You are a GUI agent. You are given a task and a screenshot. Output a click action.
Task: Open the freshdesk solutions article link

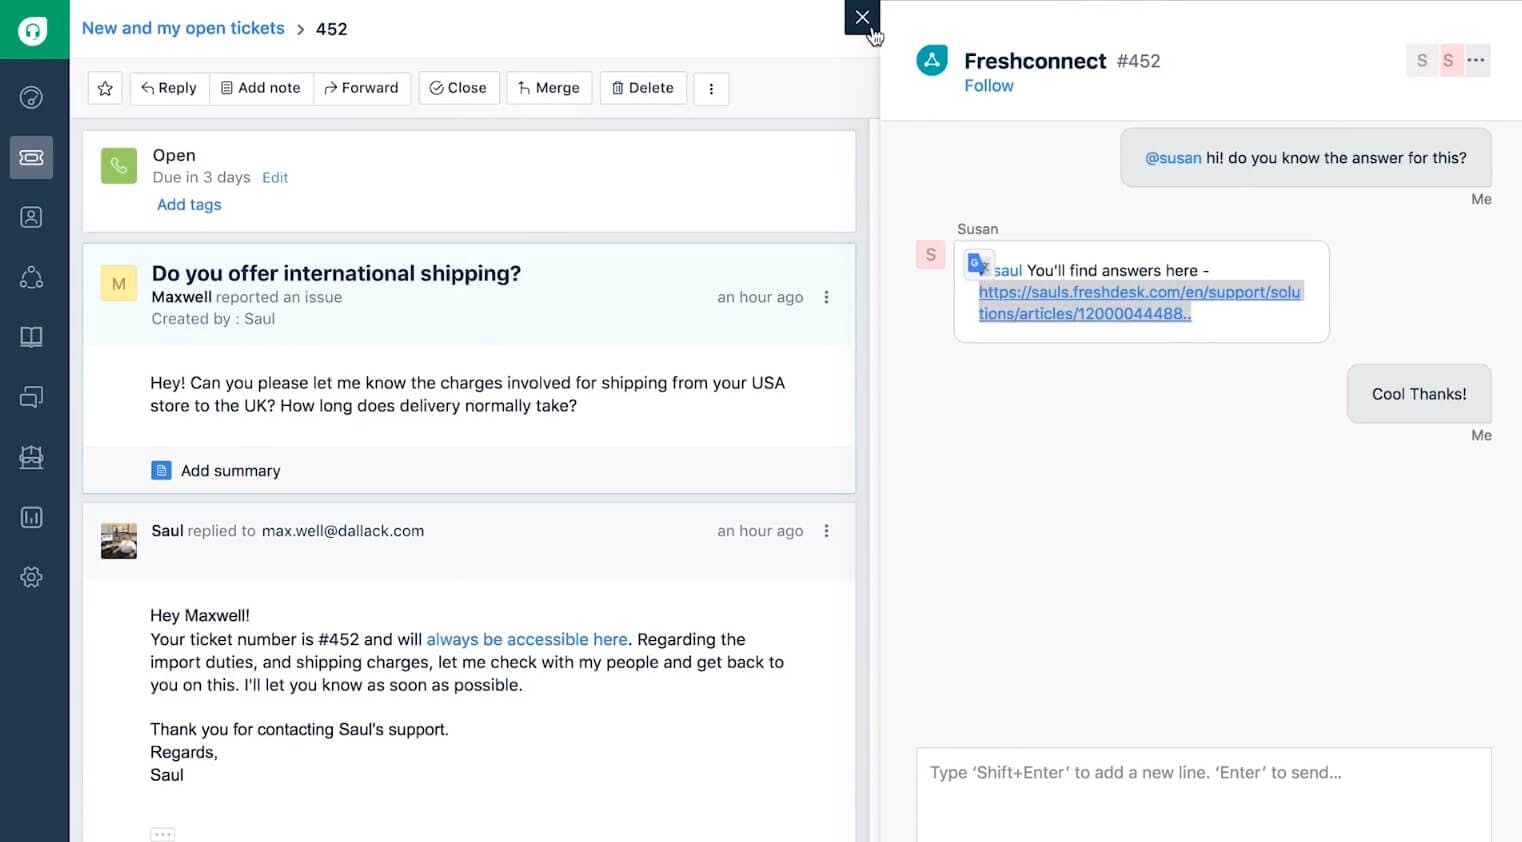click(x=1139, y=303)
